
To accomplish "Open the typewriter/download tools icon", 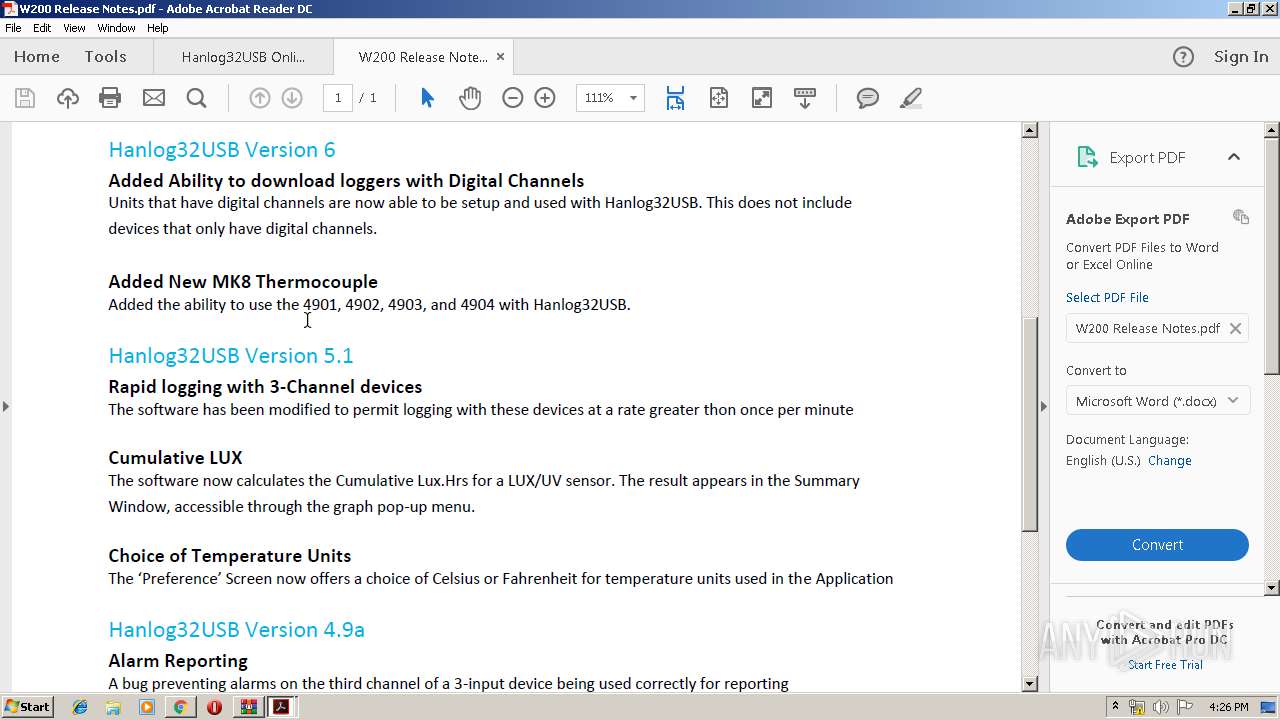I will (805, 98).
